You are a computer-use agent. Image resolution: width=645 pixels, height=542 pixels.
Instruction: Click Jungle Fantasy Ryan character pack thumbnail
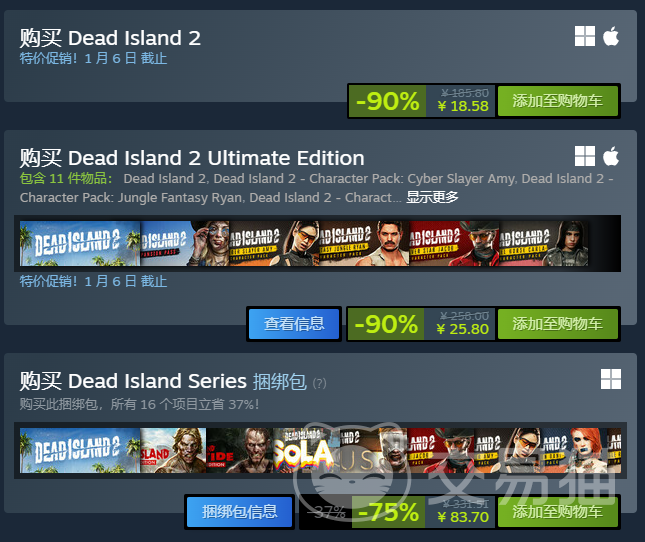click(x=364, y=243)
